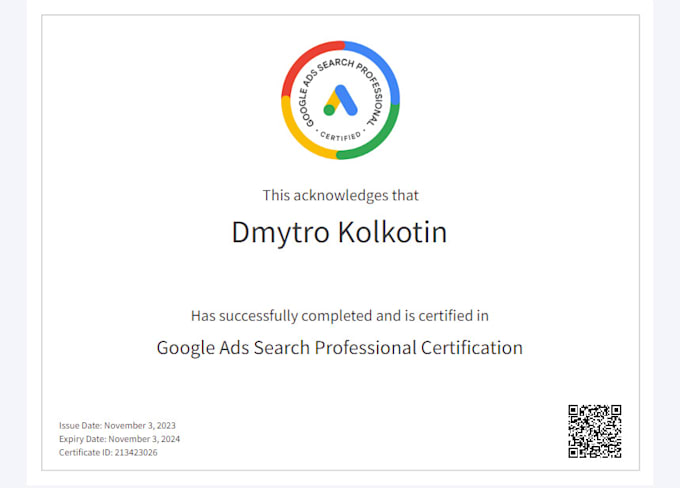Click the Expiry Date: November 3, 2024 line
The width and height of the screenshot is (680, 488).
click(119, 439)
